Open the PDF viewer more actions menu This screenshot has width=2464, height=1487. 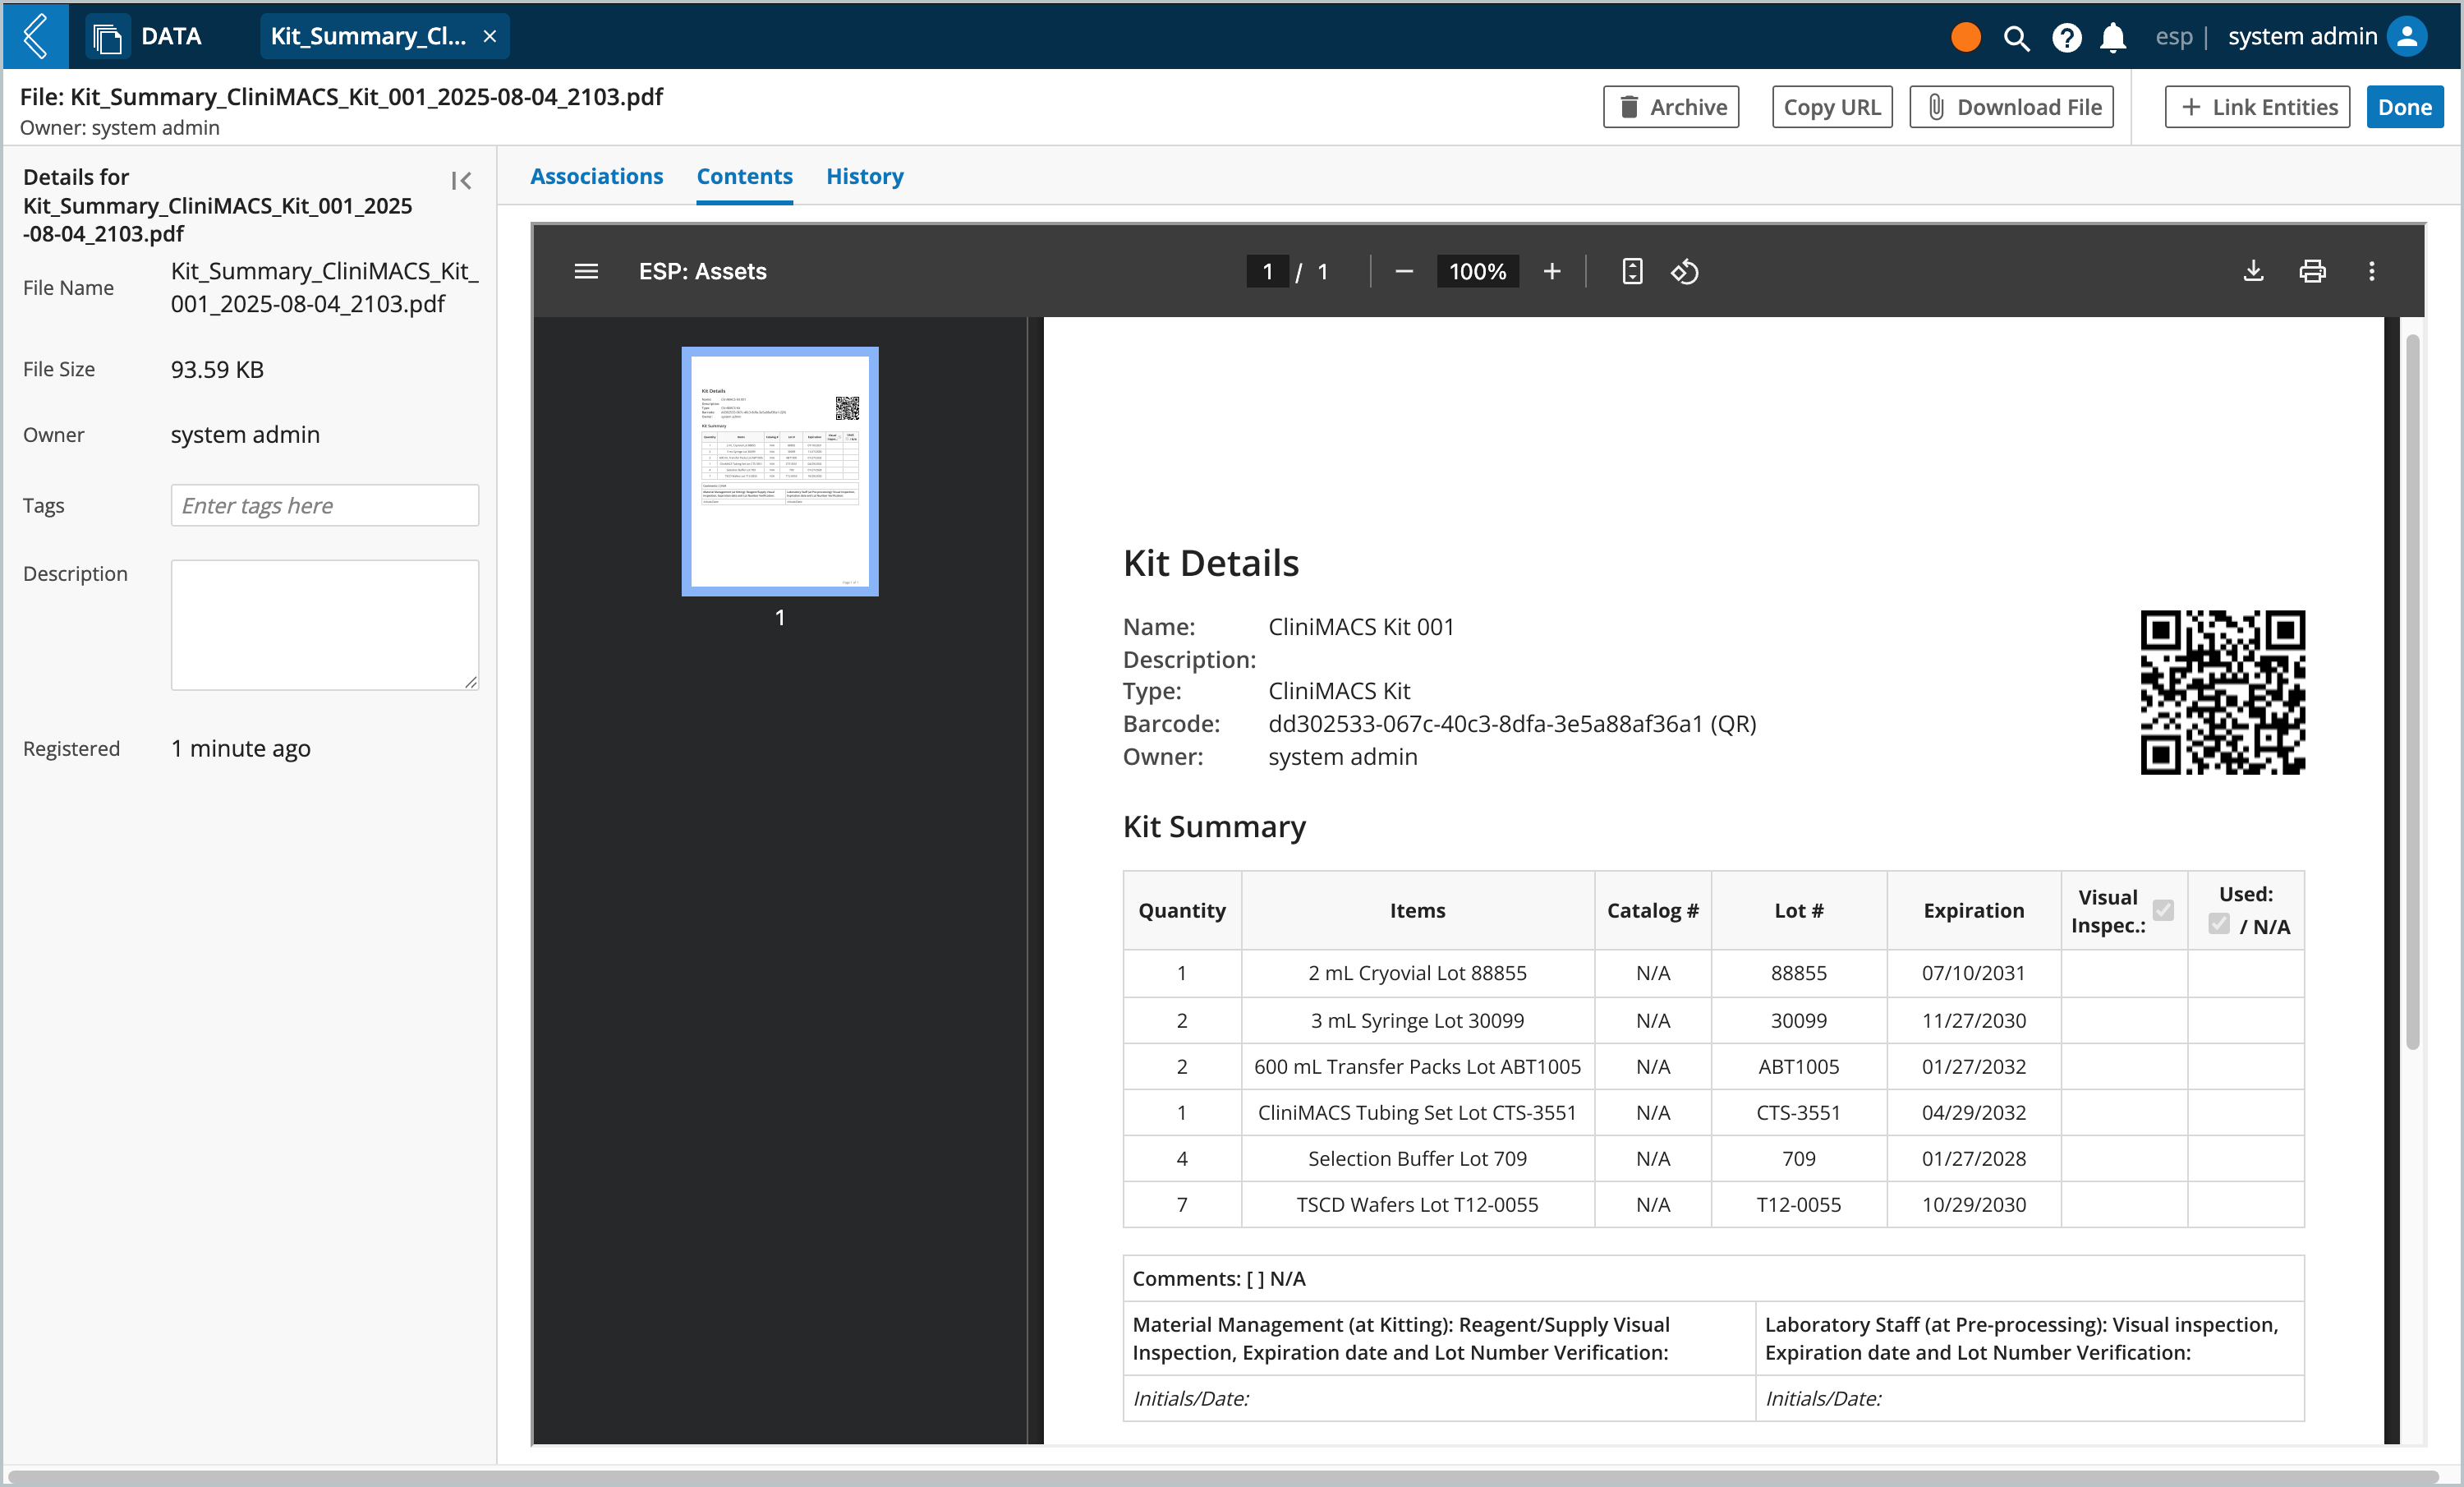2371,271
